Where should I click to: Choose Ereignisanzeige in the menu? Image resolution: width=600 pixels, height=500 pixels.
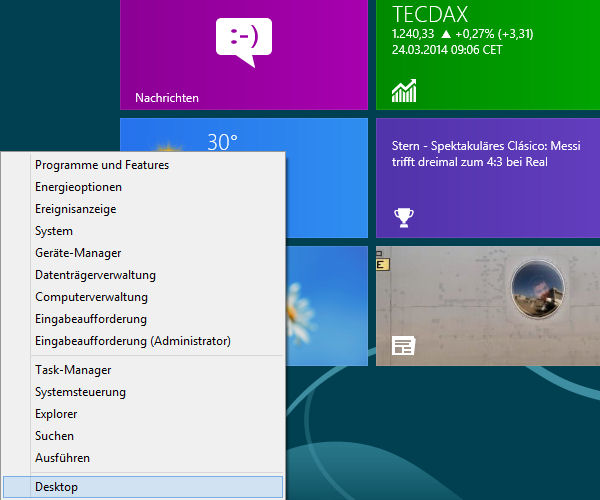tap(76, 209)
